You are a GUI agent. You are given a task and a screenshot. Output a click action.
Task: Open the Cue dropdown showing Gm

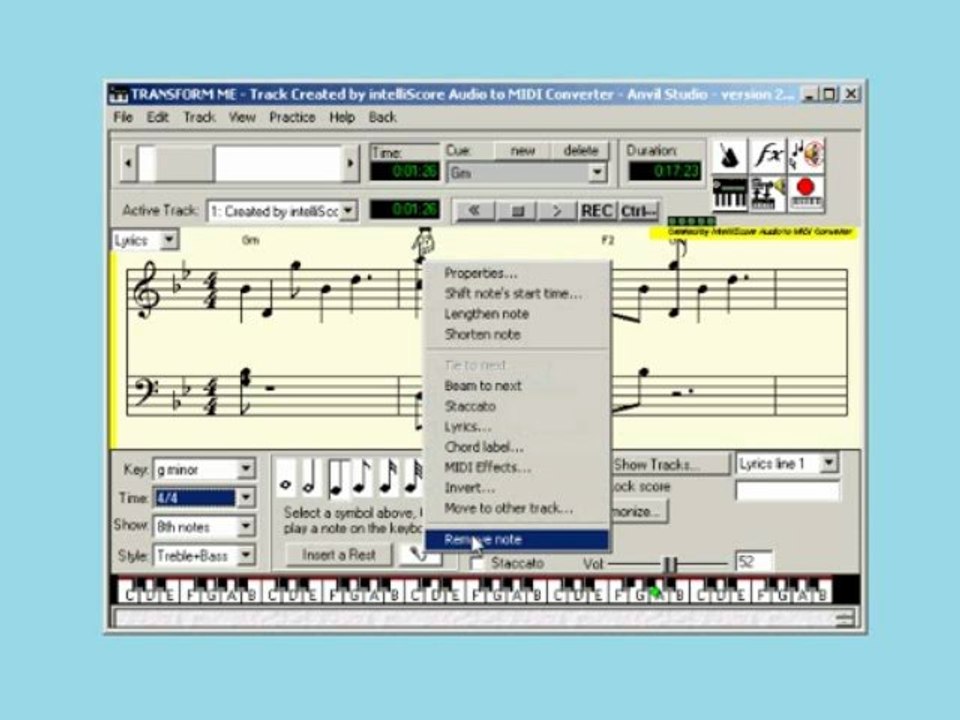tap(596, 173)
